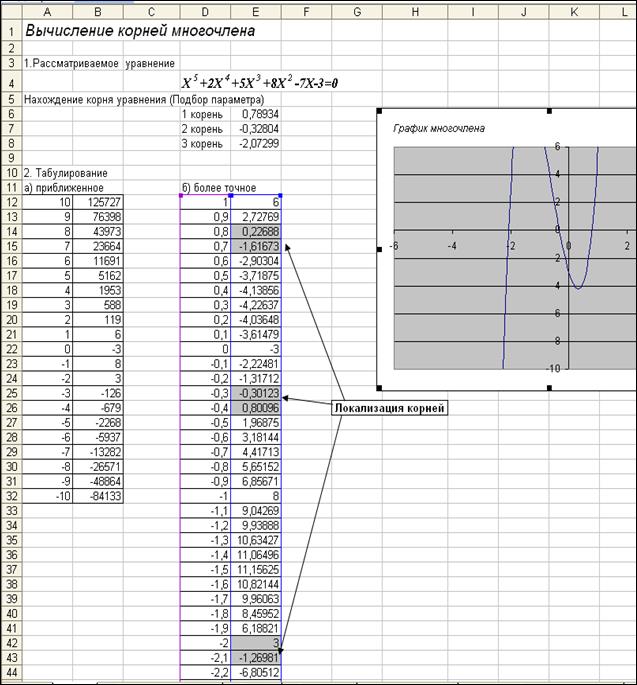Select cell with value -4,22637
The width and height of the screenshot is (637, 685).
pos(256,305)
